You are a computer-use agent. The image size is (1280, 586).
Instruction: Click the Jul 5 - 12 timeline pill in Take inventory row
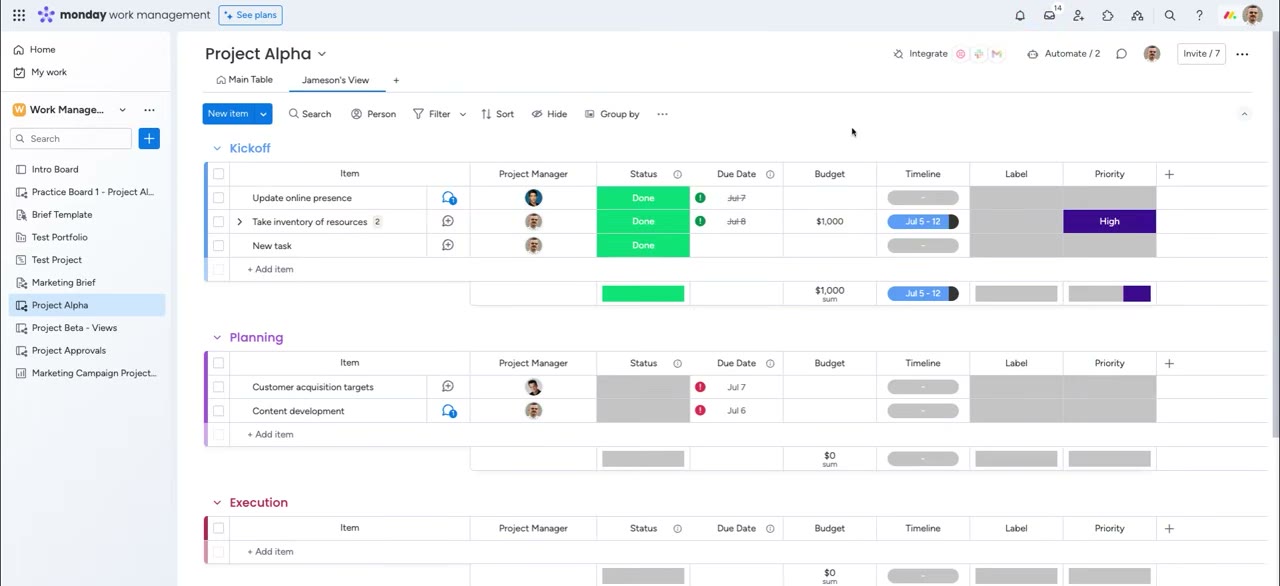tap(923, 221)
